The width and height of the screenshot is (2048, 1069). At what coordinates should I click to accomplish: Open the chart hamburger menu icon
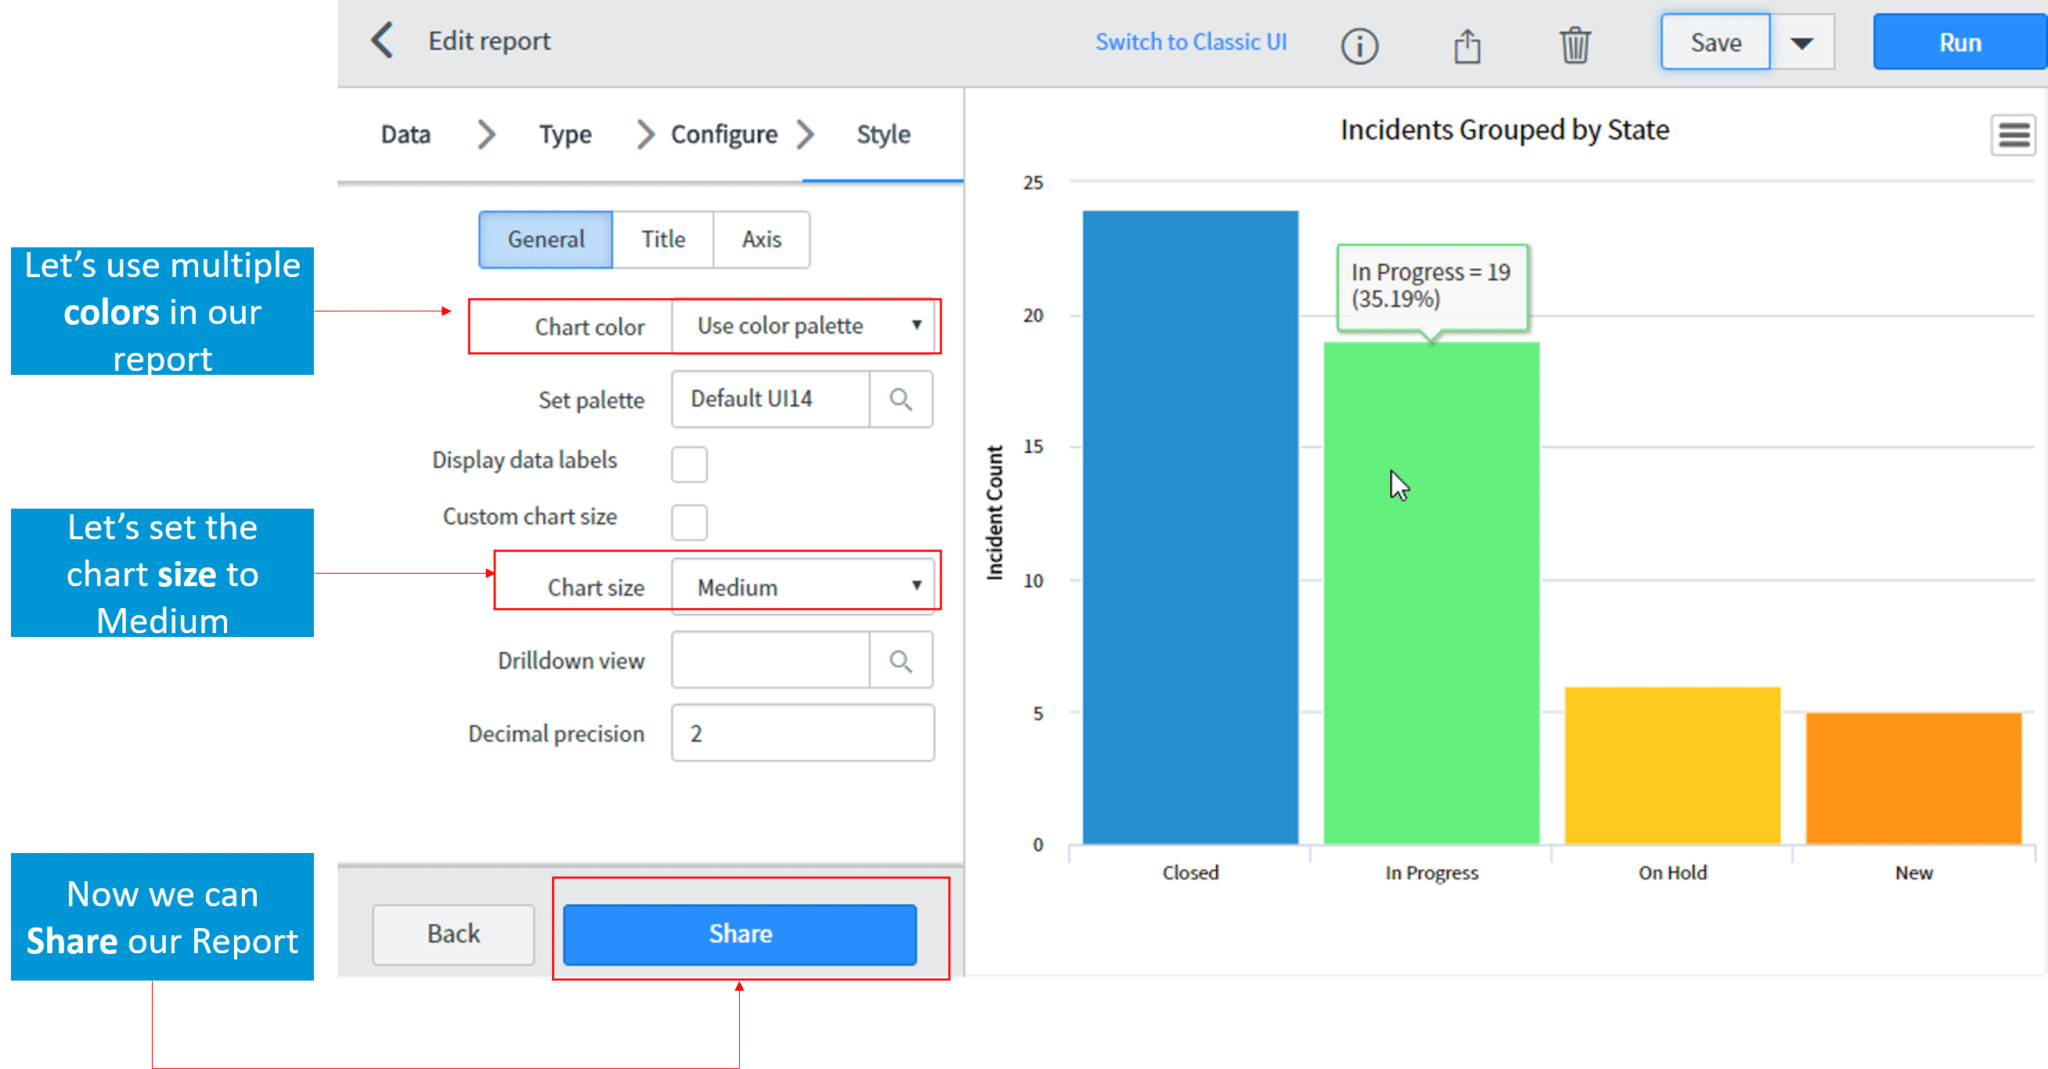click(x=2014, y=135)
